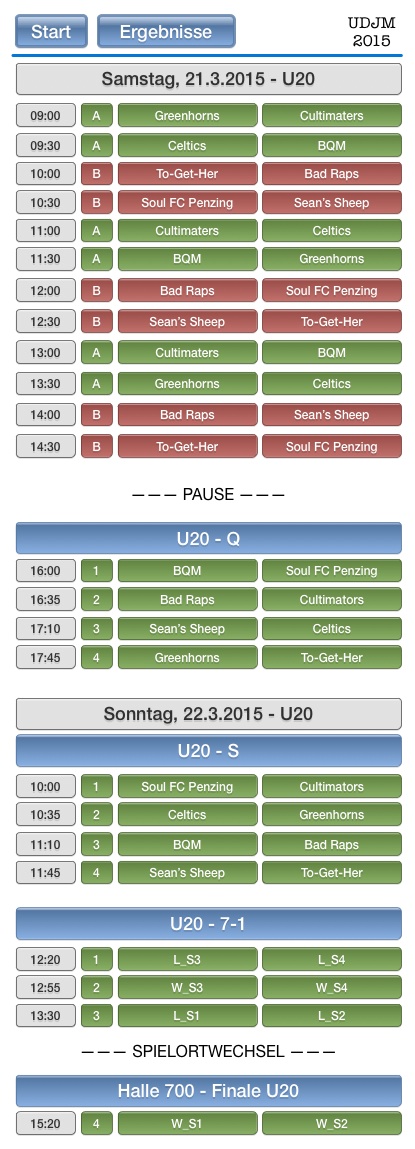Choose To-Get-Her in the 10:00 game
This screenshot has width=415, height=1149.
coord(187,174)
